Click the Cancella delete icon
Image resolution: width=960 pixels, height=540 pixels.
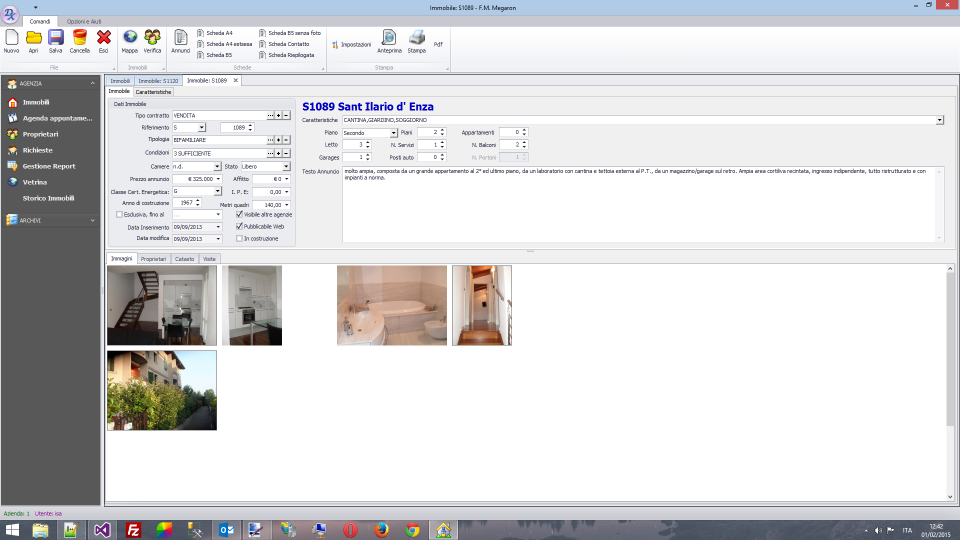(80, 38)
